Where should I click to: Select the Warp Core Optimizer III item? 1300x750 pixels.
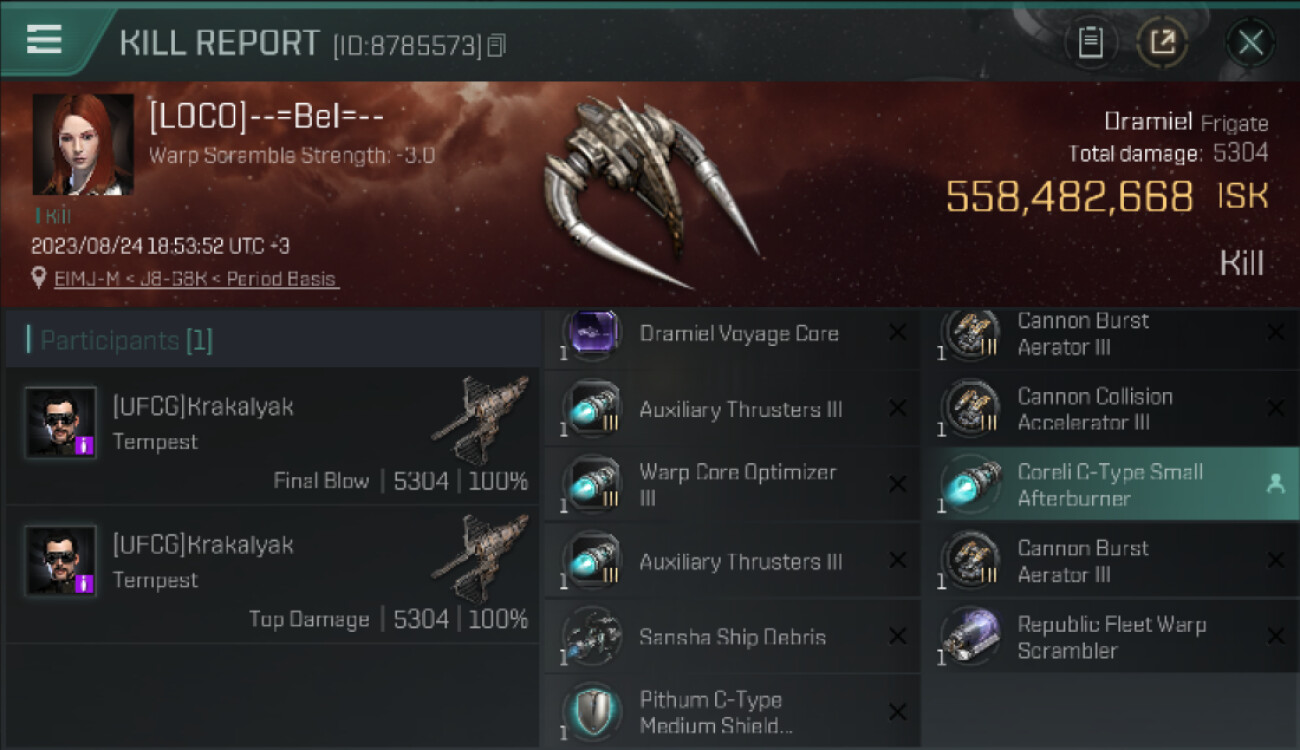click(732, 484)
